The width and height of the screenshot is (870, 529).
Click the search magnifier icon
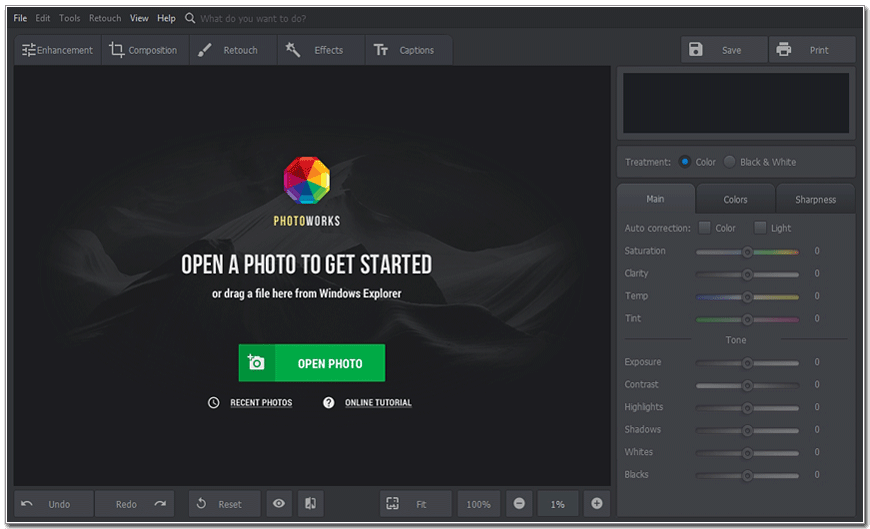click(190, 18)
